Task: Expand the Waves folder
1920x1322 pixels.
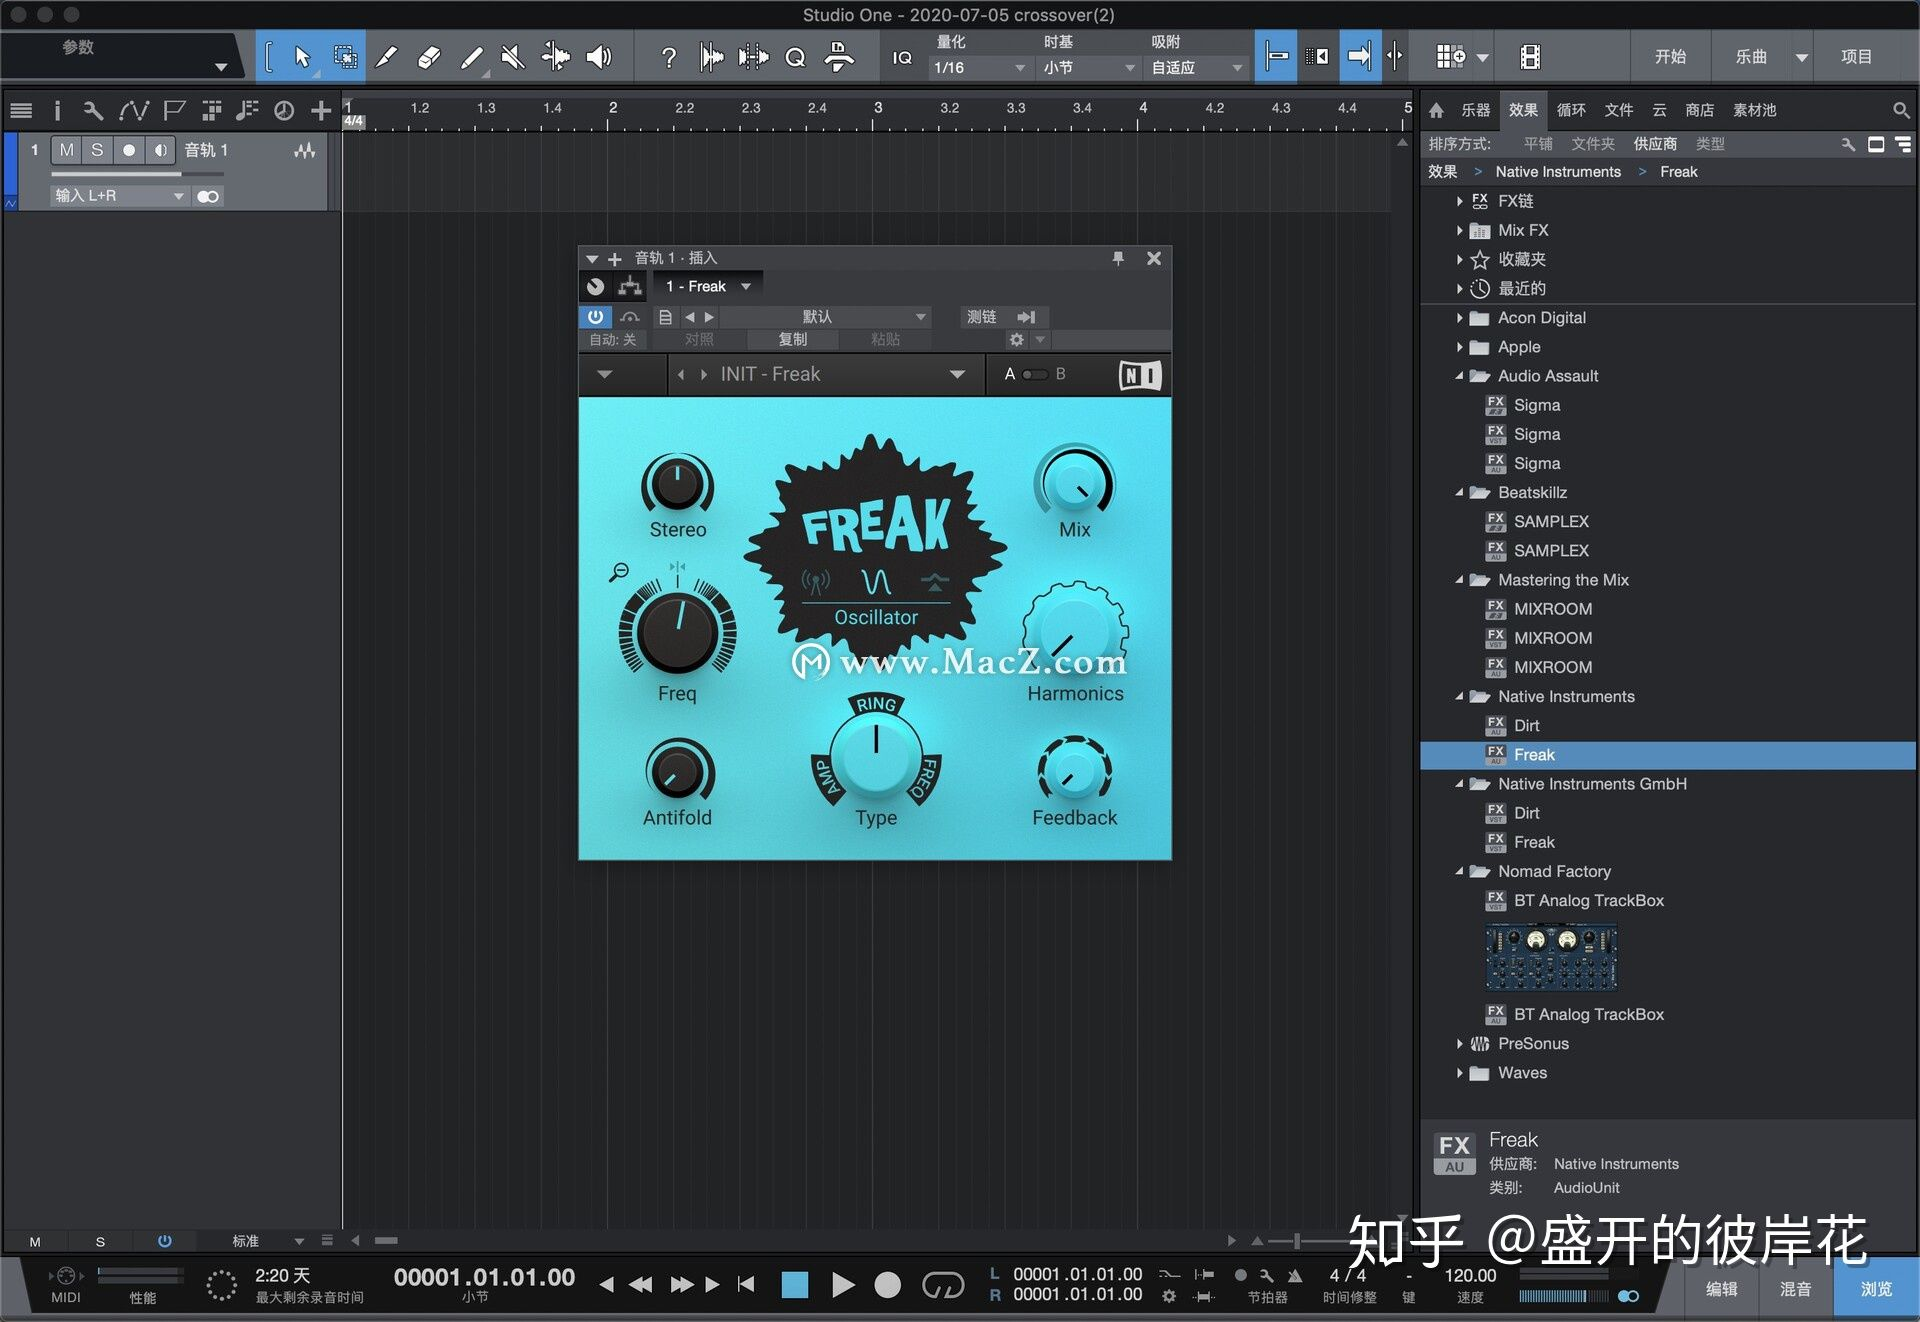Action: tap(1459, 1073)
